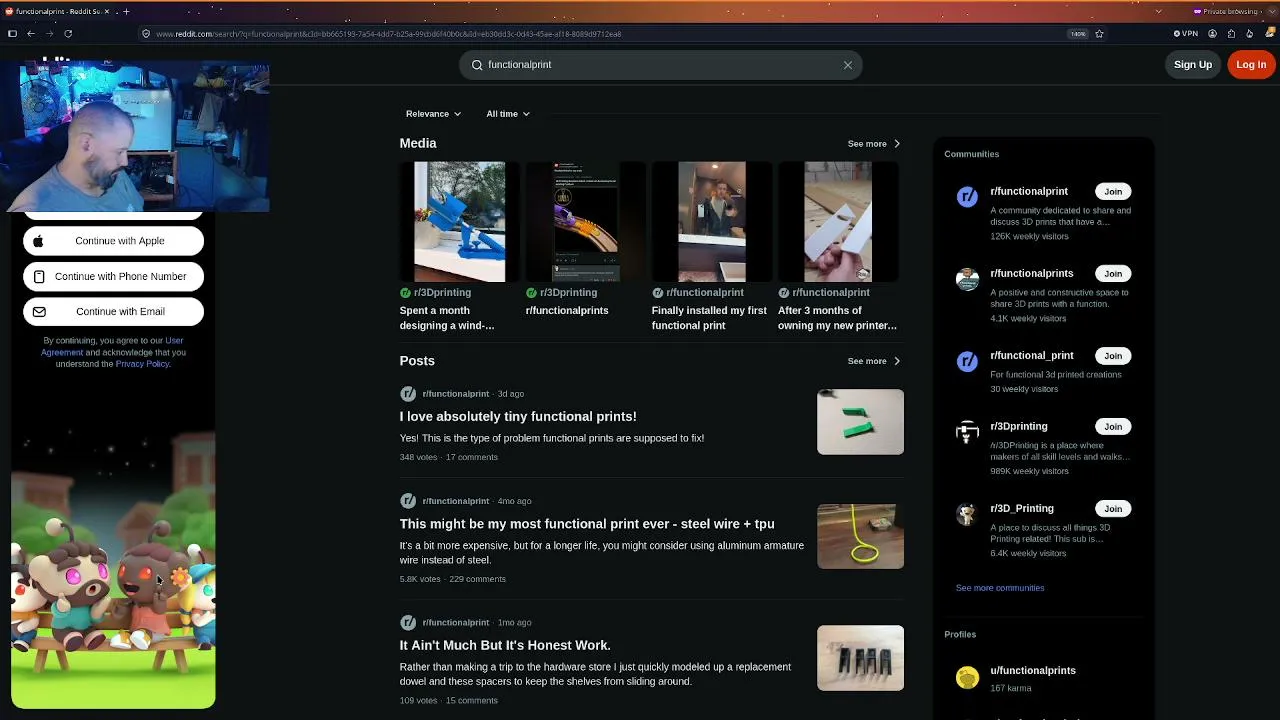
Task: Open the orange track media thumbnail
Action: (x=586, y=222)
